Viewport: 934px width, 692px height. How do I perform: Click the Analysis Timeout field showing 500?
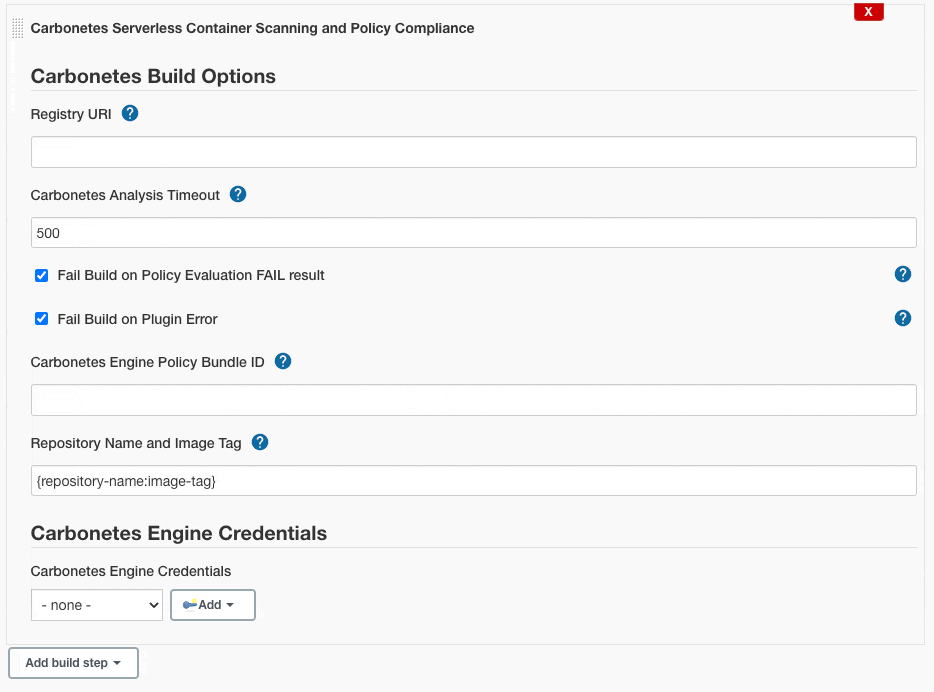(x=474, y=233)
